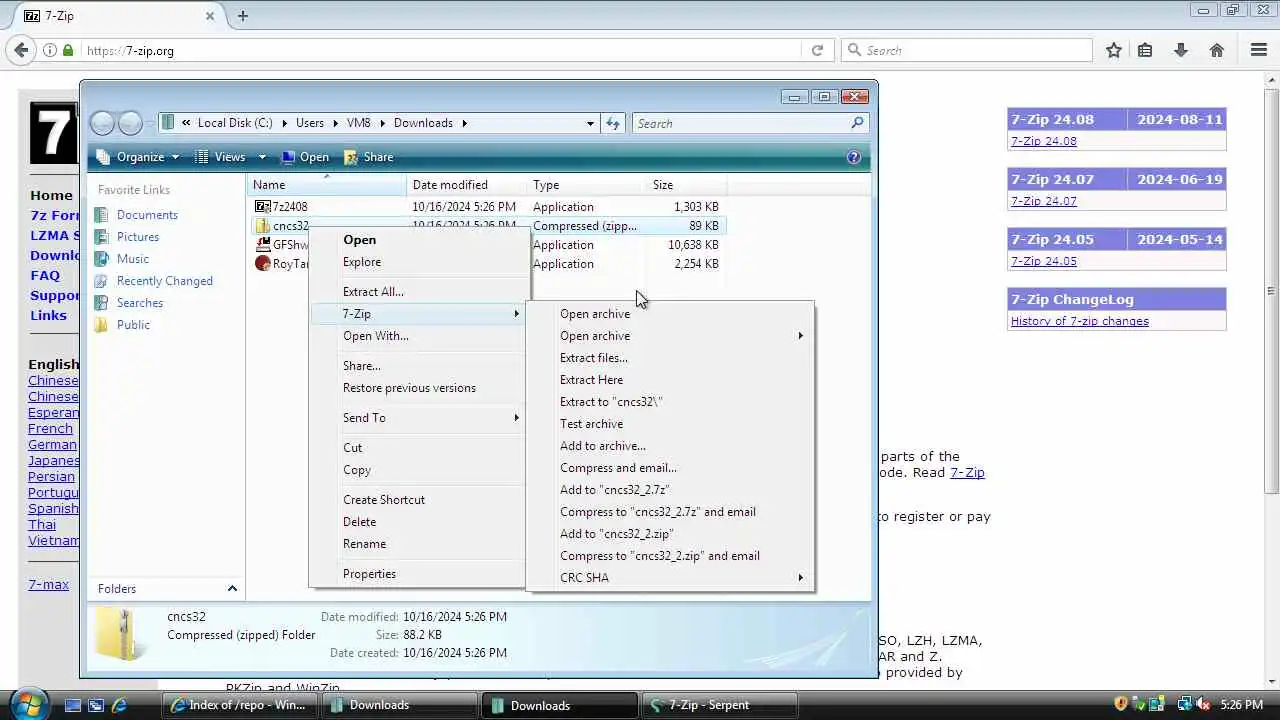
Task: Click the 7-Zip 24.07 link
Action: pos(1043,201)
